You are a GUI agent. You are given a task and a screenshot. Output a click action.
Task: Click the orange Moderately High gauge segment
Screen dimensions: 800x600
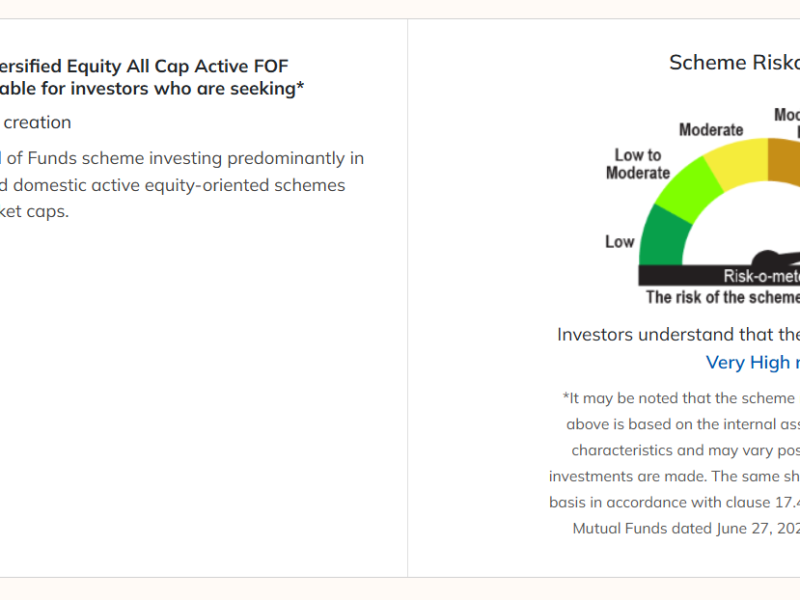click(x=784, y=160)
